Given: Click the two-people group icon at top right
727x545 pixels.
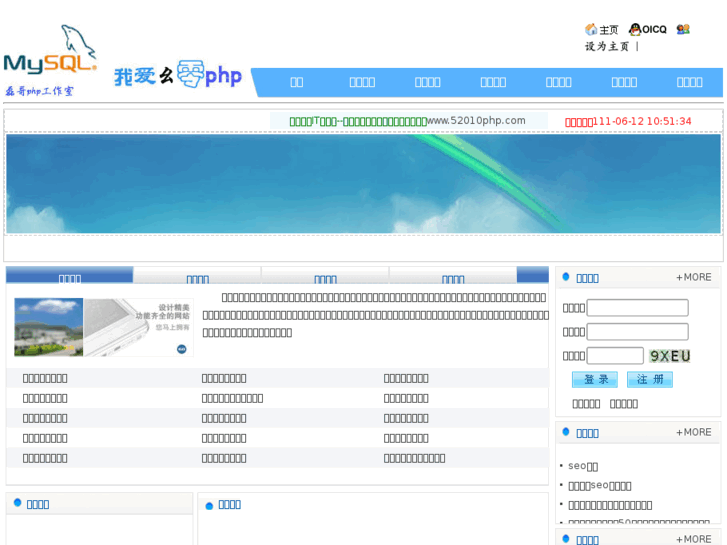Looking at the screenshot, I should tap(683, 29).
